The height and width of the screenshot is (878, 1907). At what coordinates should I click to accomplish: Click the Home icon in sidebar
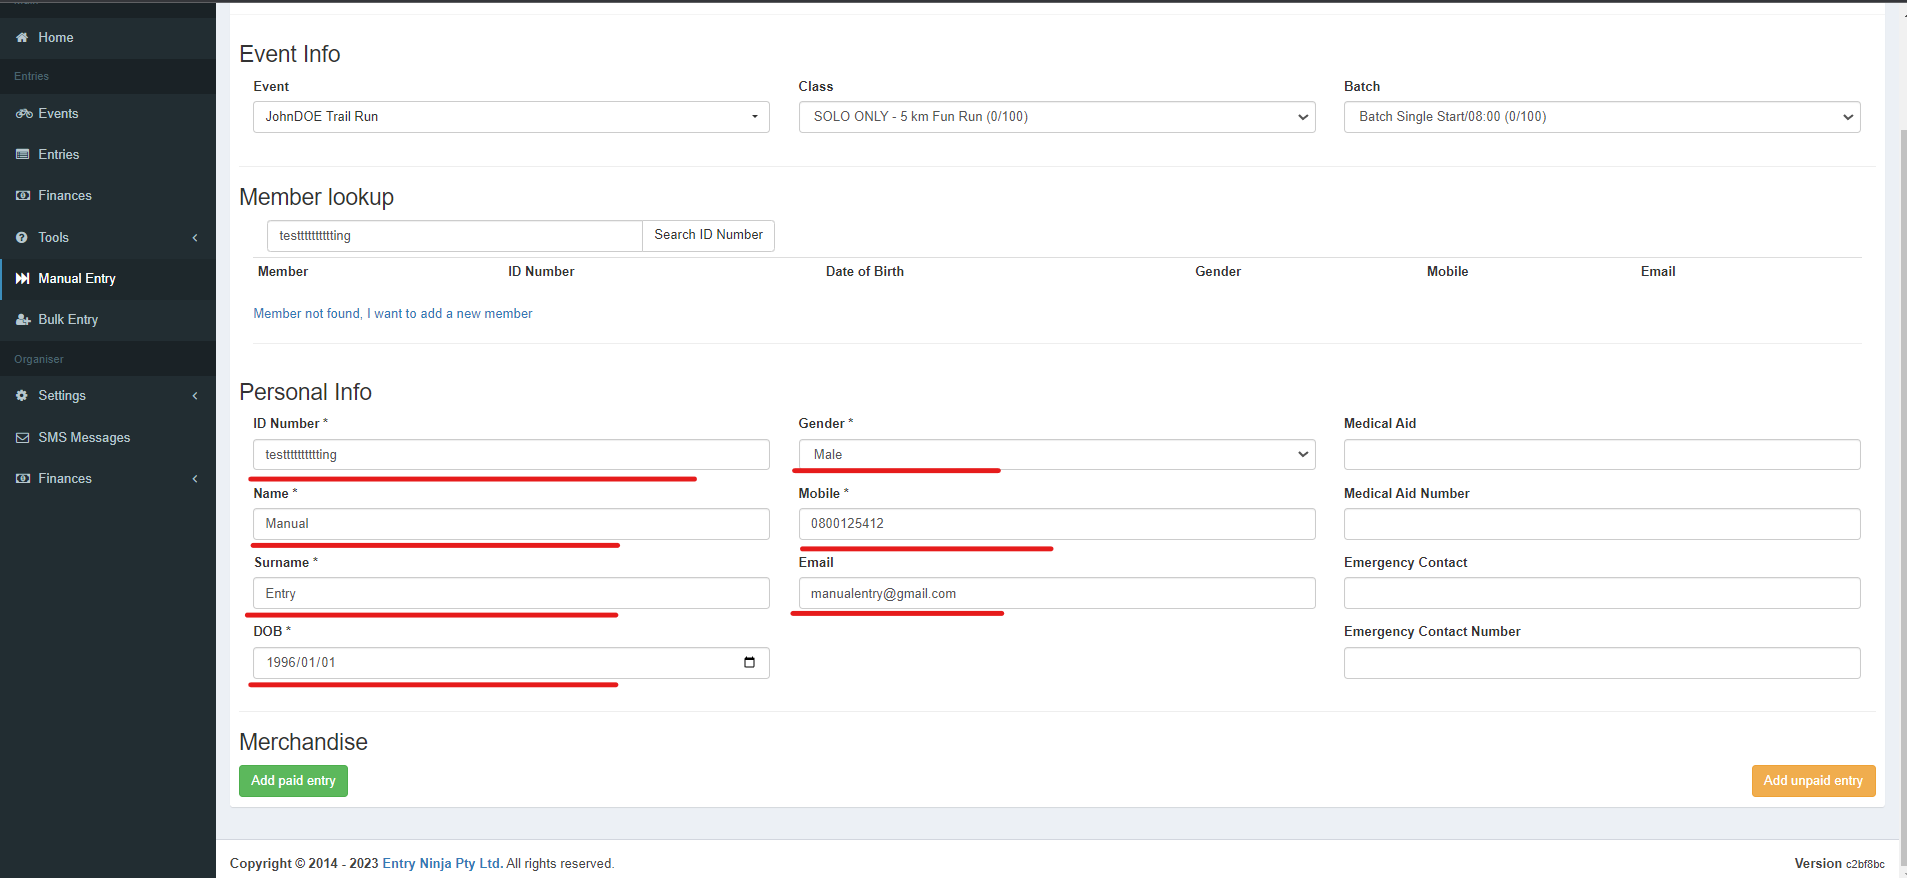[x=22, y=38]
